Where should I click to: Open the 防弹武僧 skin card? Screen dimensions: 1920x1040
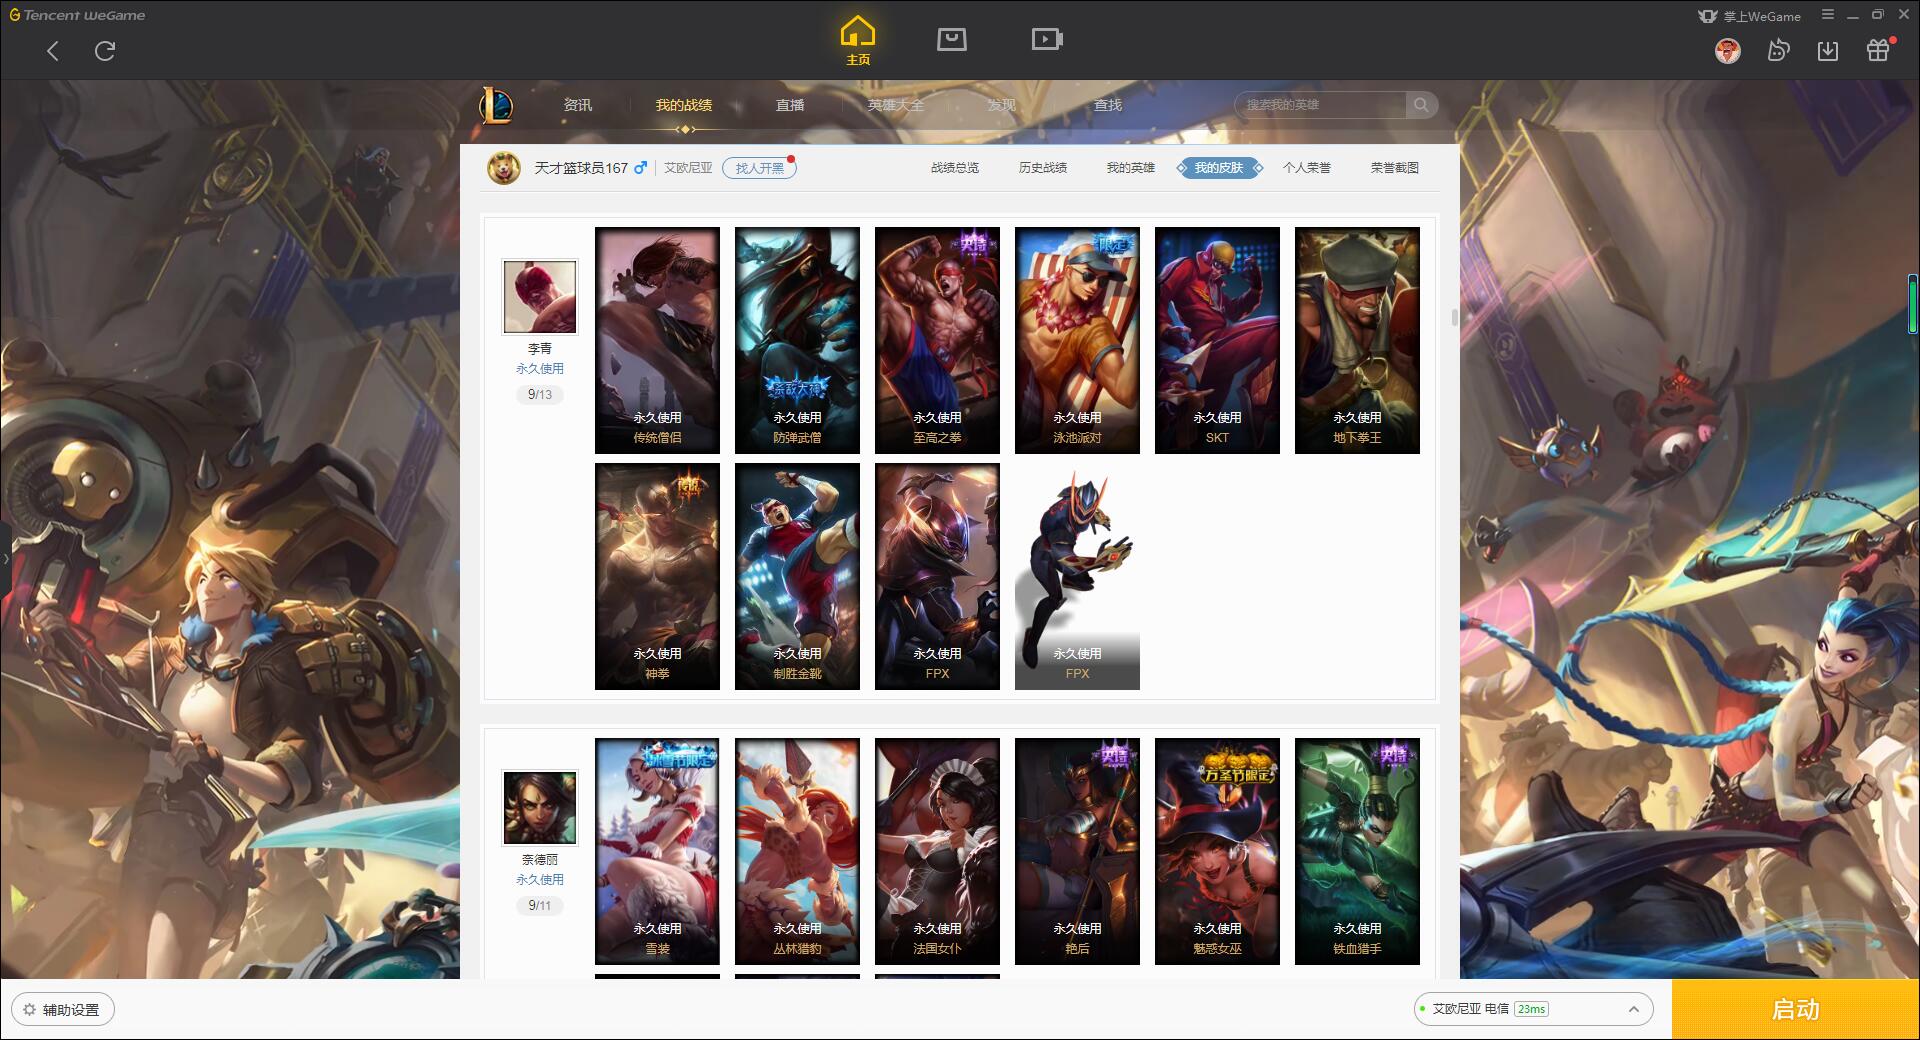(x=797, y=340)
